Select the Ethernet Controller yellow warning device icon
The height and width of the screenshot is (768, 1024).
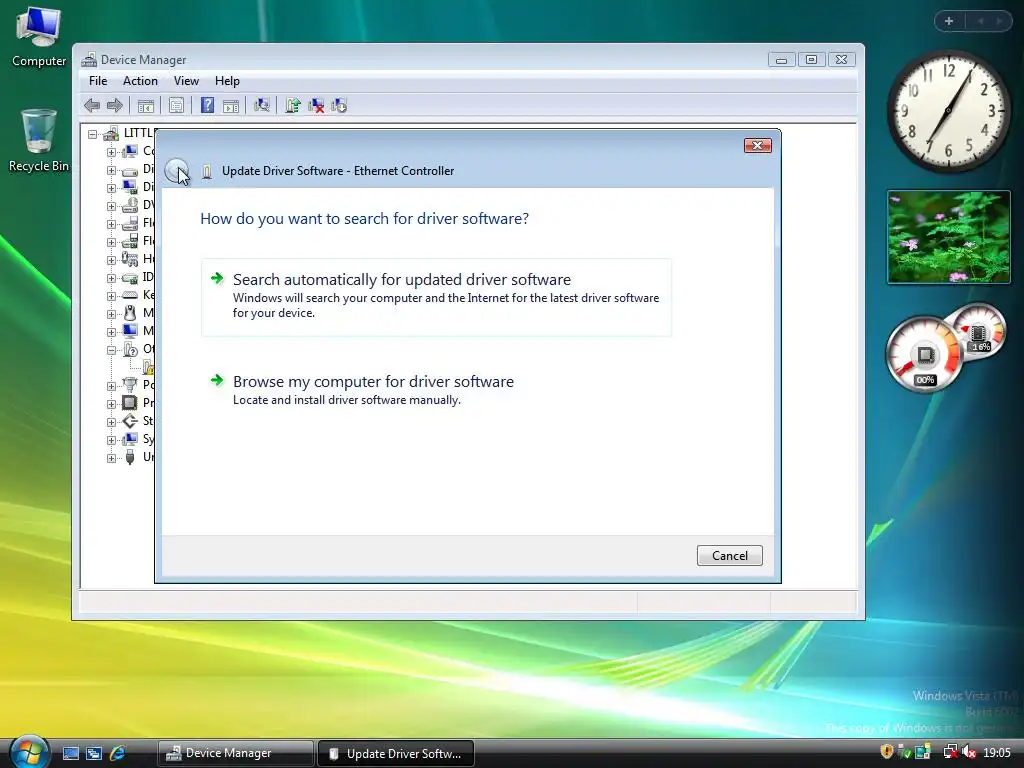click(148, 366)
